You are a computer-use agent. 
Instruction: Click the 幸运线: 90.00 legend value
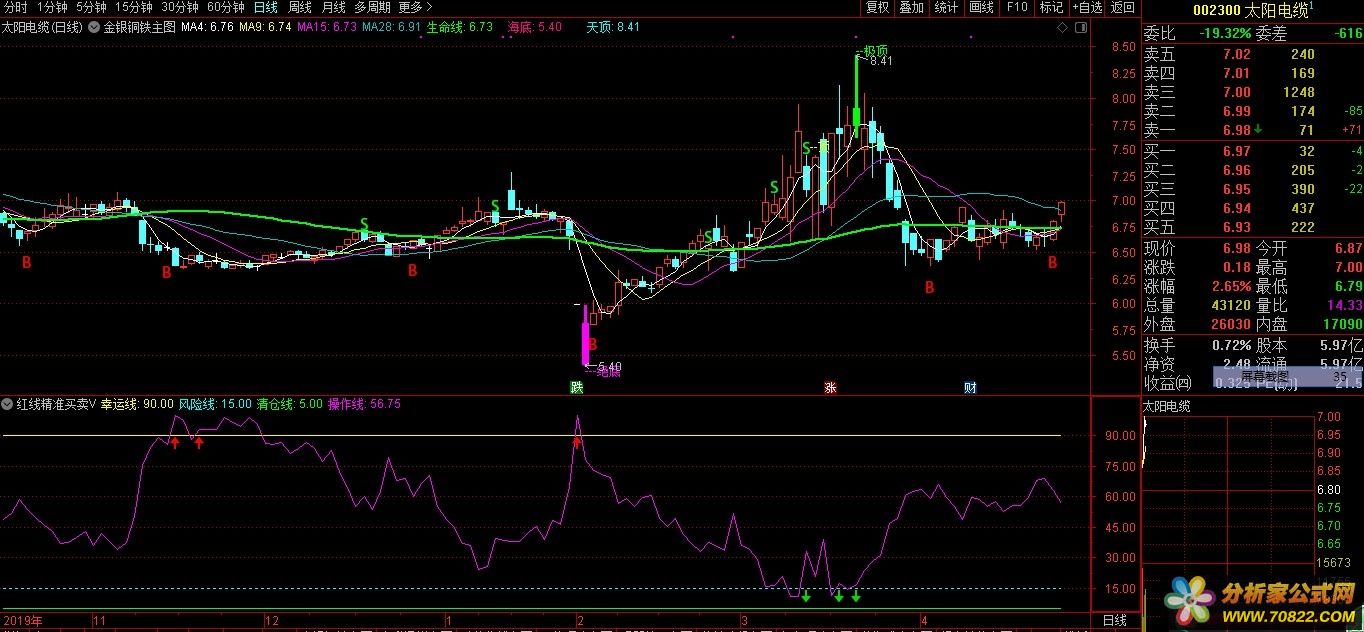tap(137, 405)
